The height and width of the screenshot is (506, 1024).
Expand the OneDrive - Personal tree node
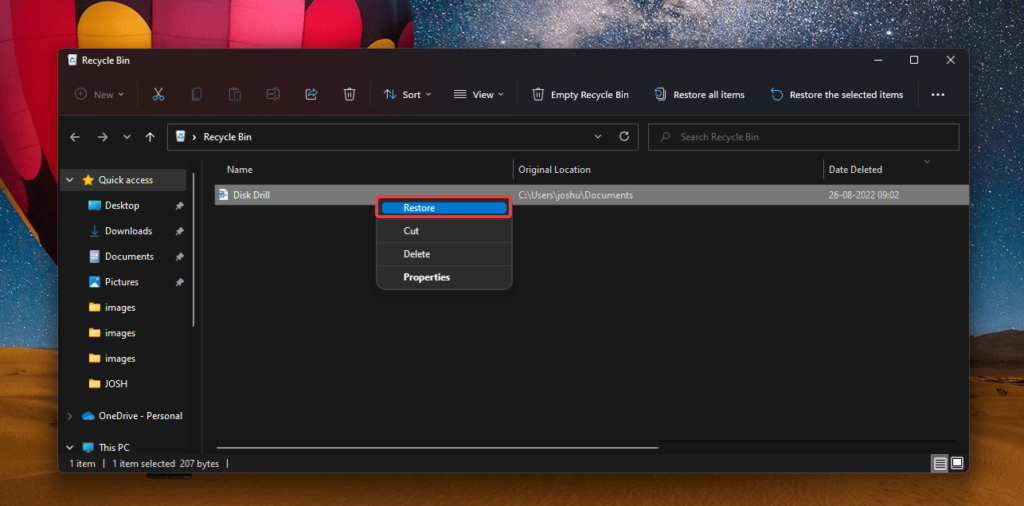(69, 416)
